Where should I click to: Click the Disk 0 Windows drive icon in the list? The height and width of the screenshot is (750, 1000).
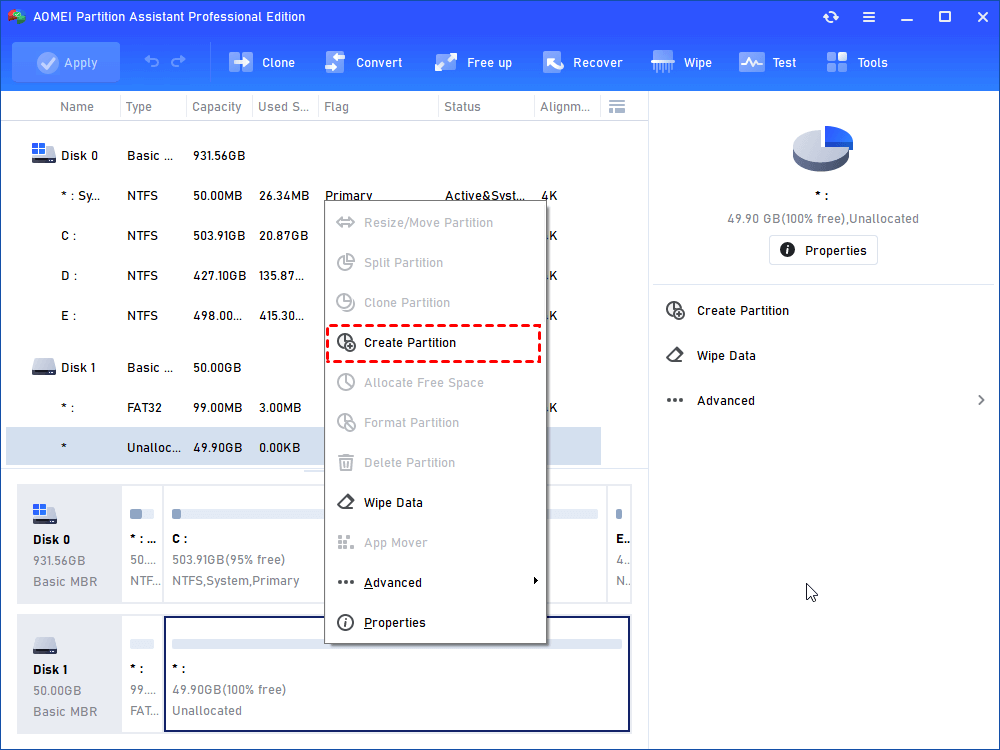[43, 153]
